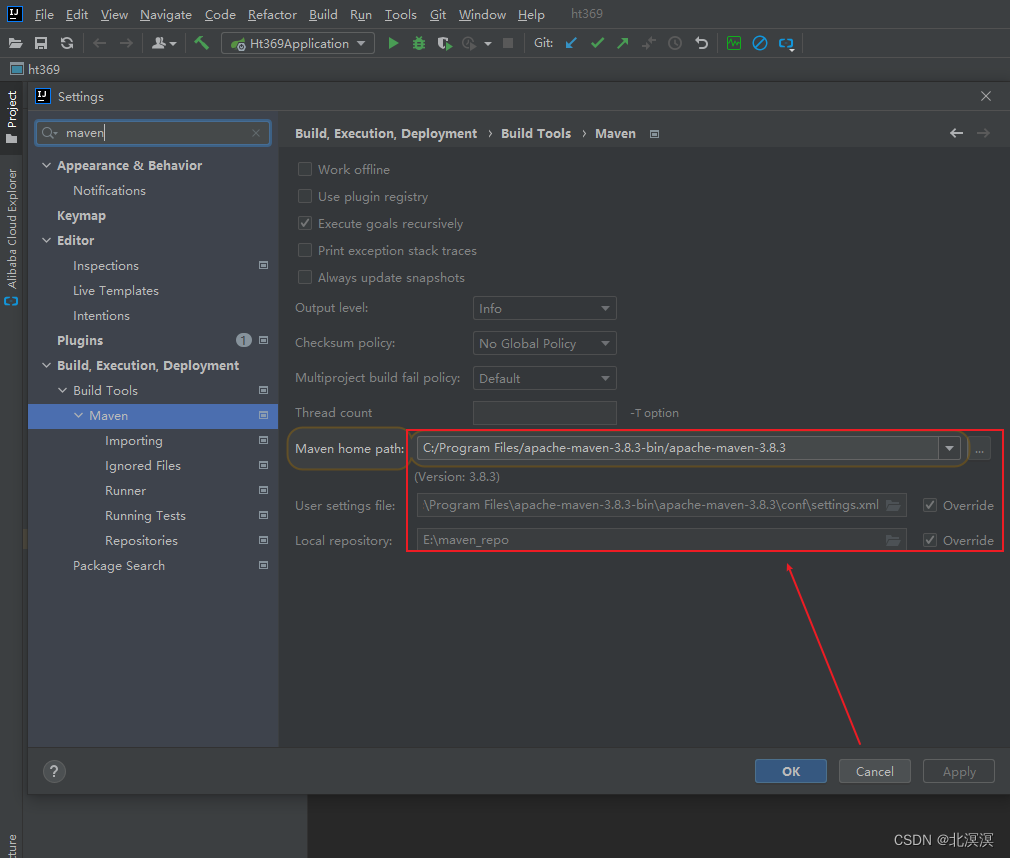The image size is (1010, 858).
Task: Select Repositories under Maven
Action: click(141, 540)
